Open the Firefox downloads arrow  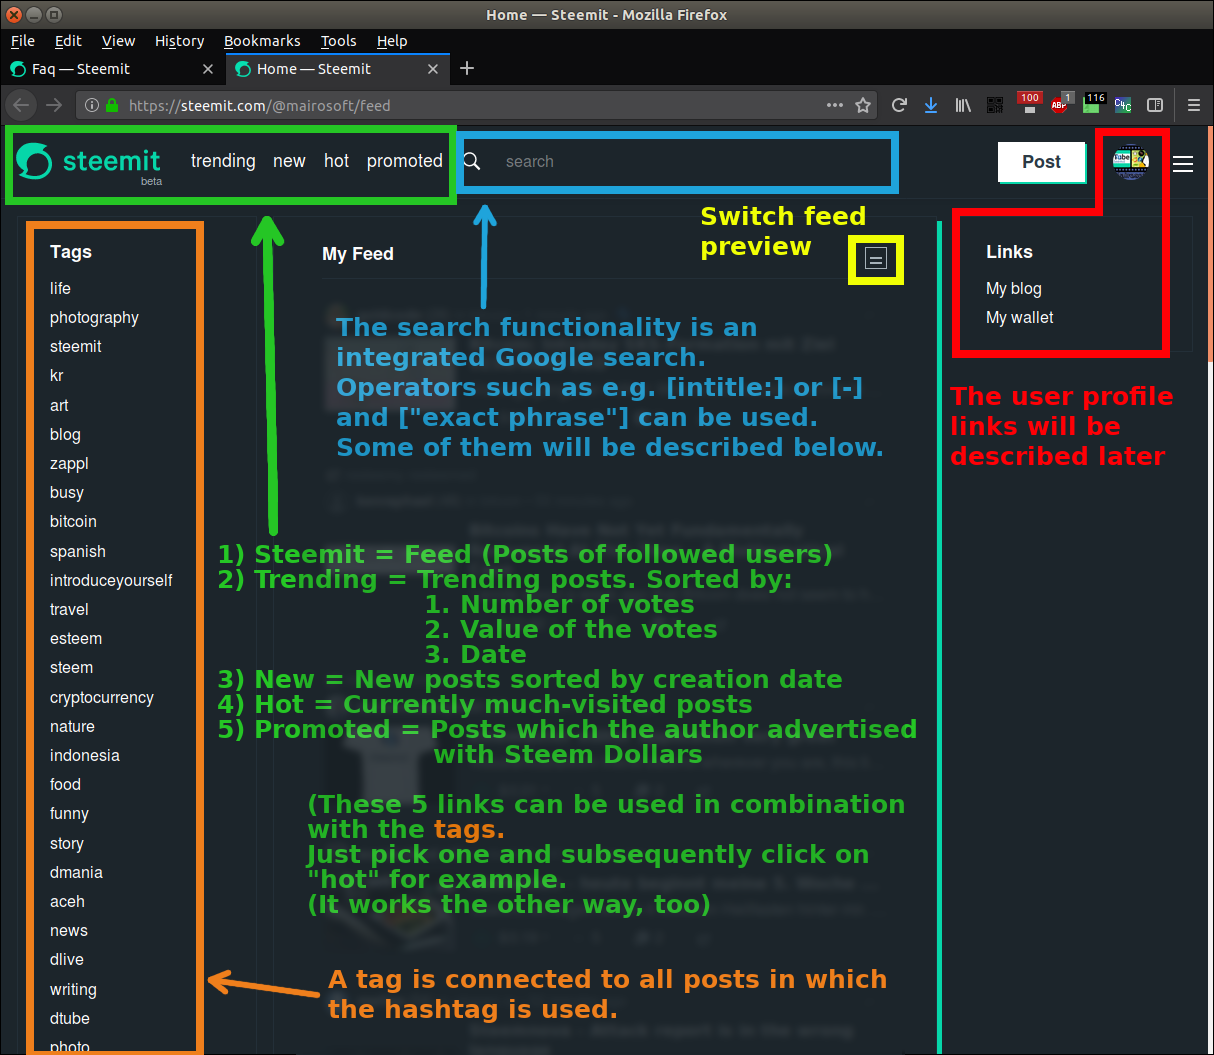click(x=931, y=105)
